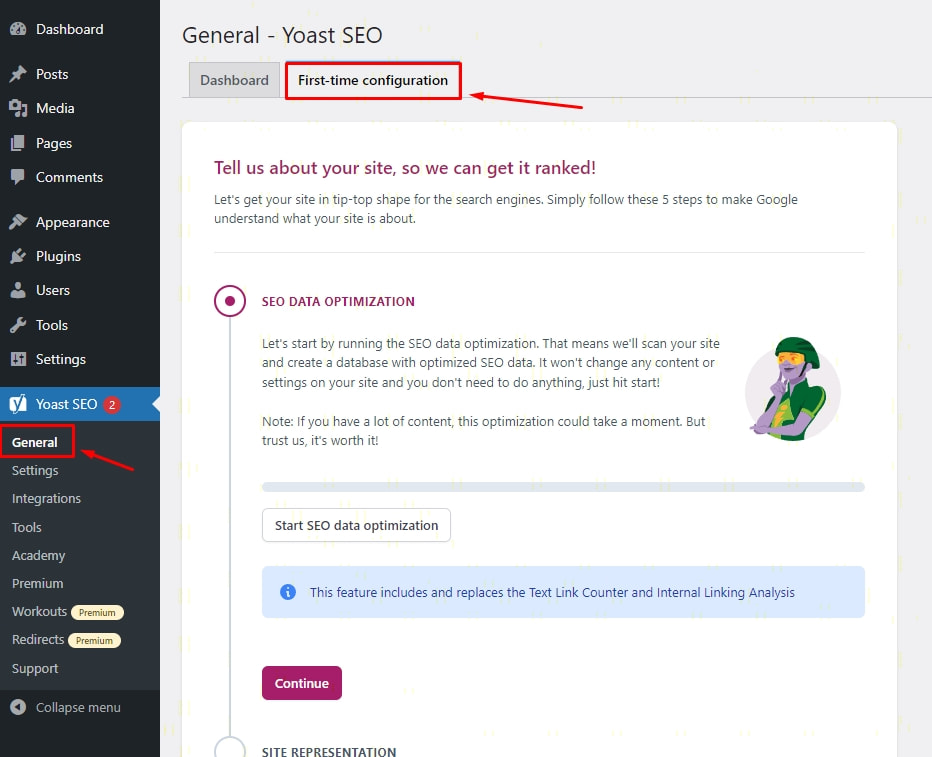Open the Yoast Integrations submenu item

(46, 498)
